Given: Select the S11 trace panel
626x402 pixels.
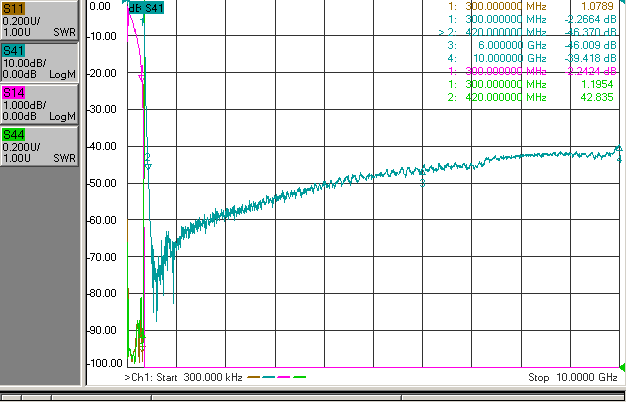Looking at the screenshot, I should 39,20.
